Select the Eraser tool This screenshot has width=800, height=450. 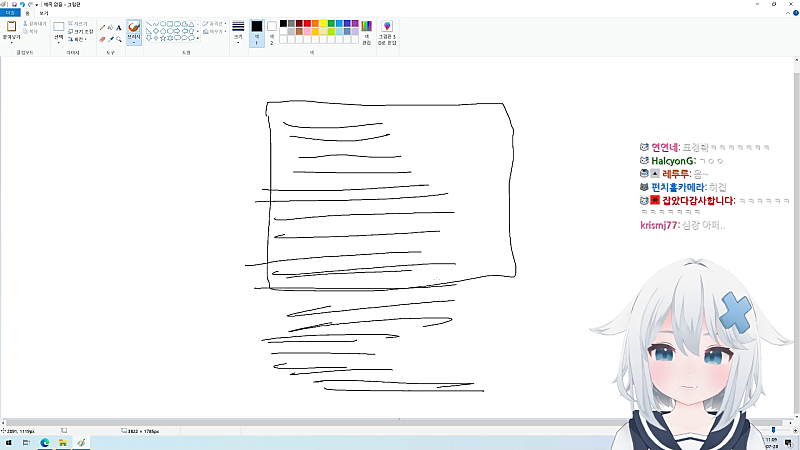click(103, 39)
